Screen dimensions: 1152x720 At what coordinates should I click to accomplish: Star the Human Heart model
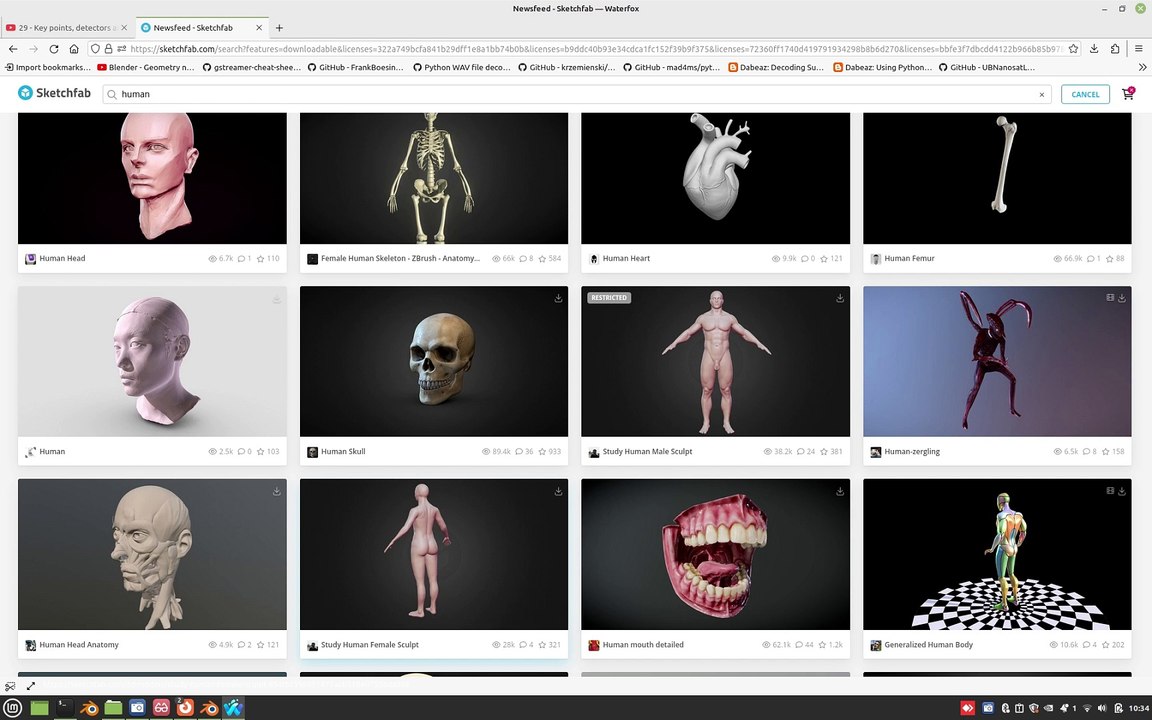point(824,259)
